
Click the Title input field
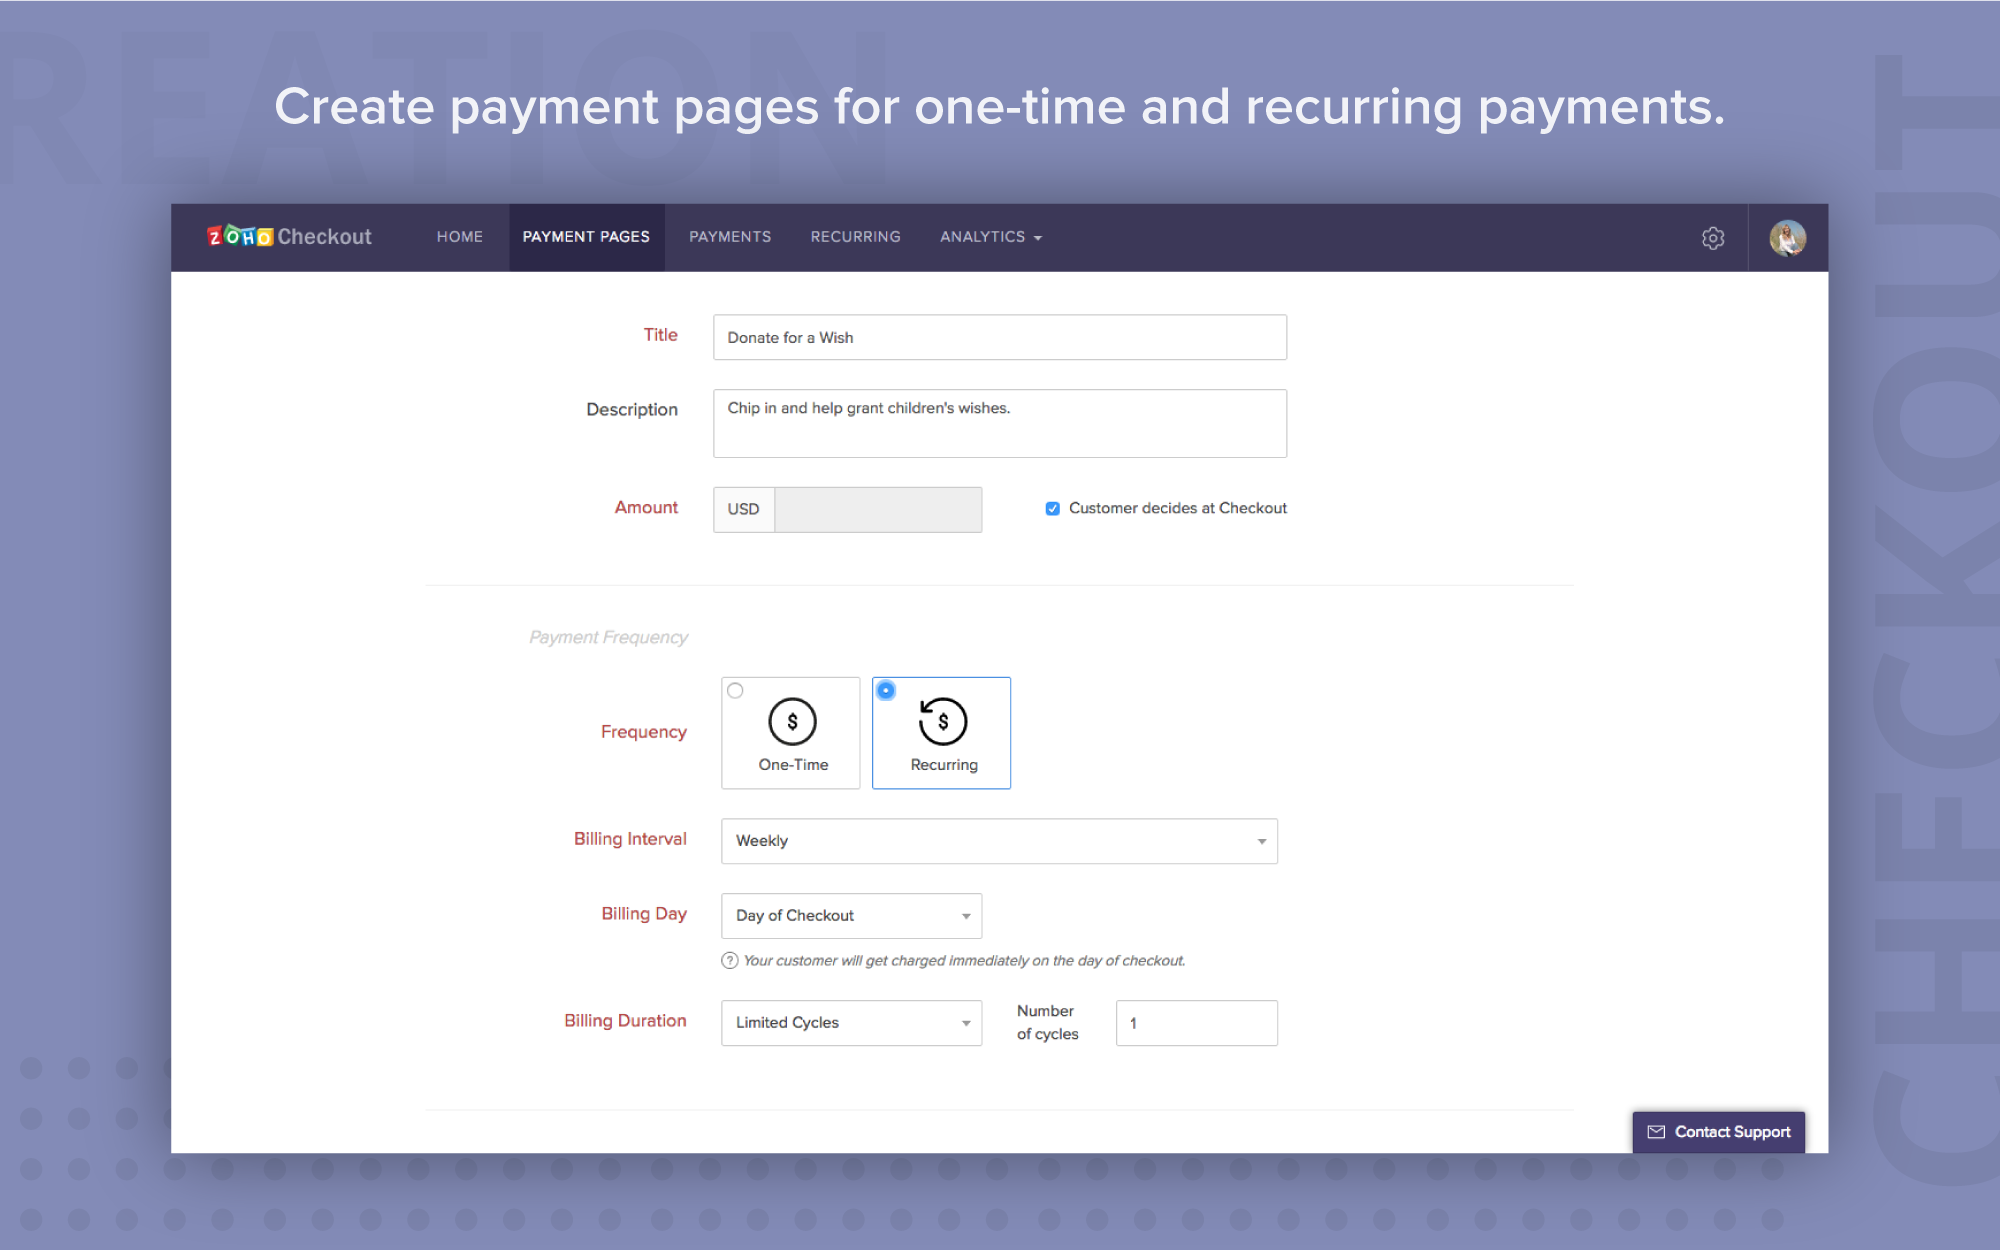click(x=999, y=338)
